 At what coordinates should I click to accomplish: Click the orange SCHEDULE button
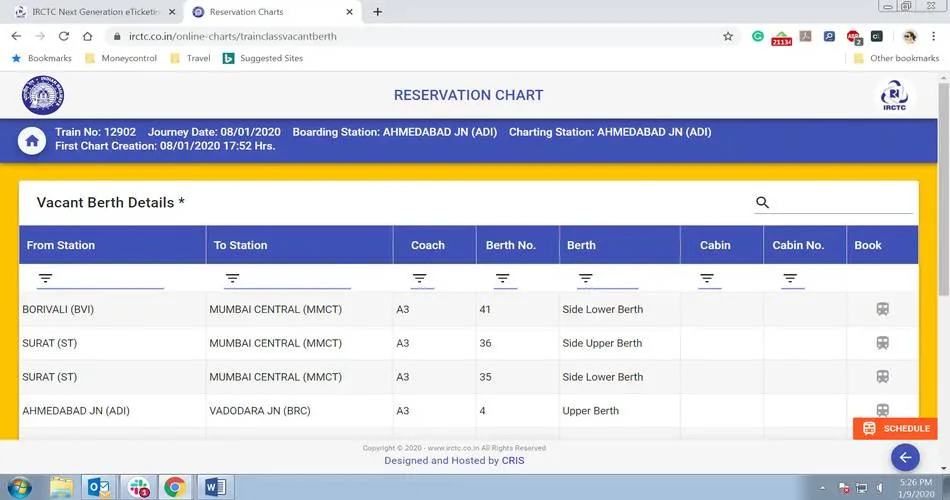pos(896,428)
